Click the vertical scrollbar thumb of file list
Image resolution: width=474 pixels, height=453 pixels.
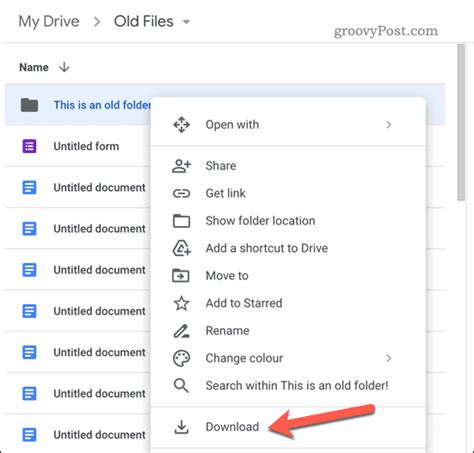click(x=461, y=122)
